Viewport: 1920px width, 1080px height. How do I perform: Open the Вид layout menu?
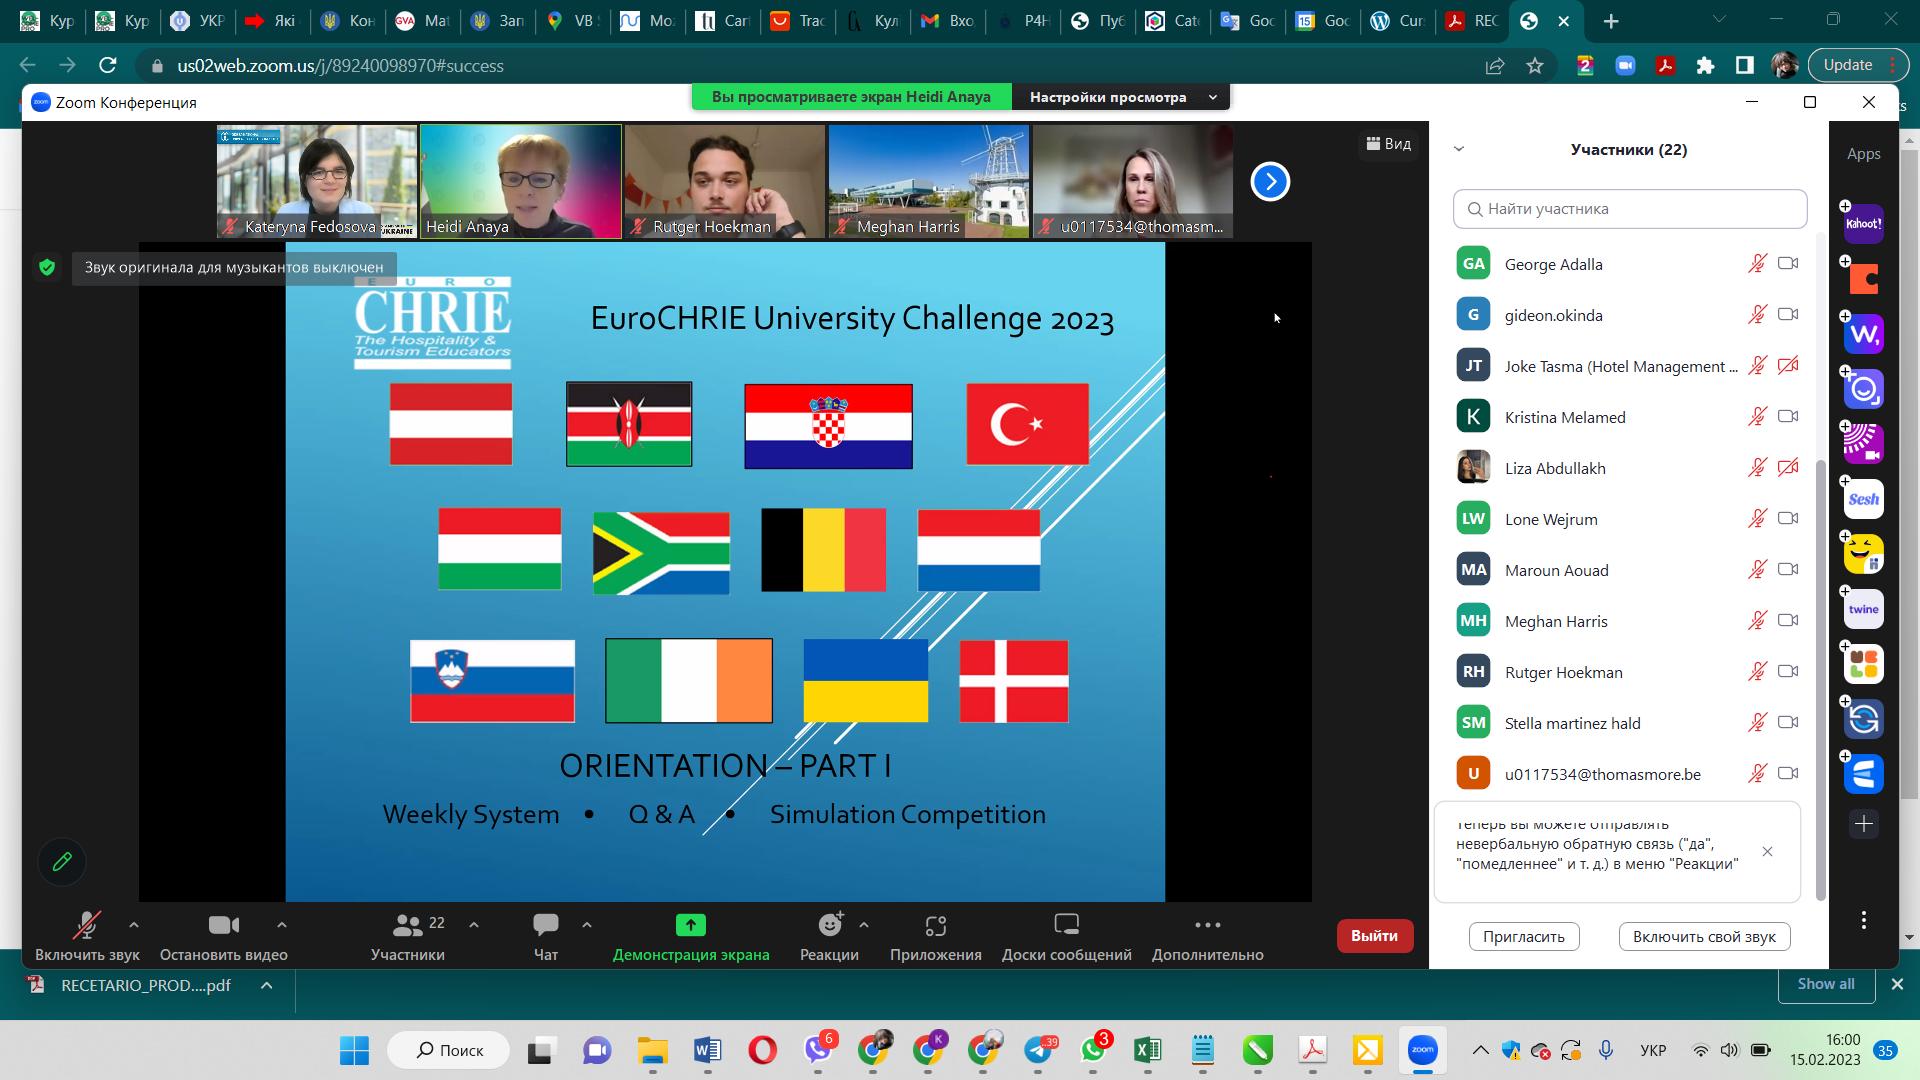tap(1389, 144)
